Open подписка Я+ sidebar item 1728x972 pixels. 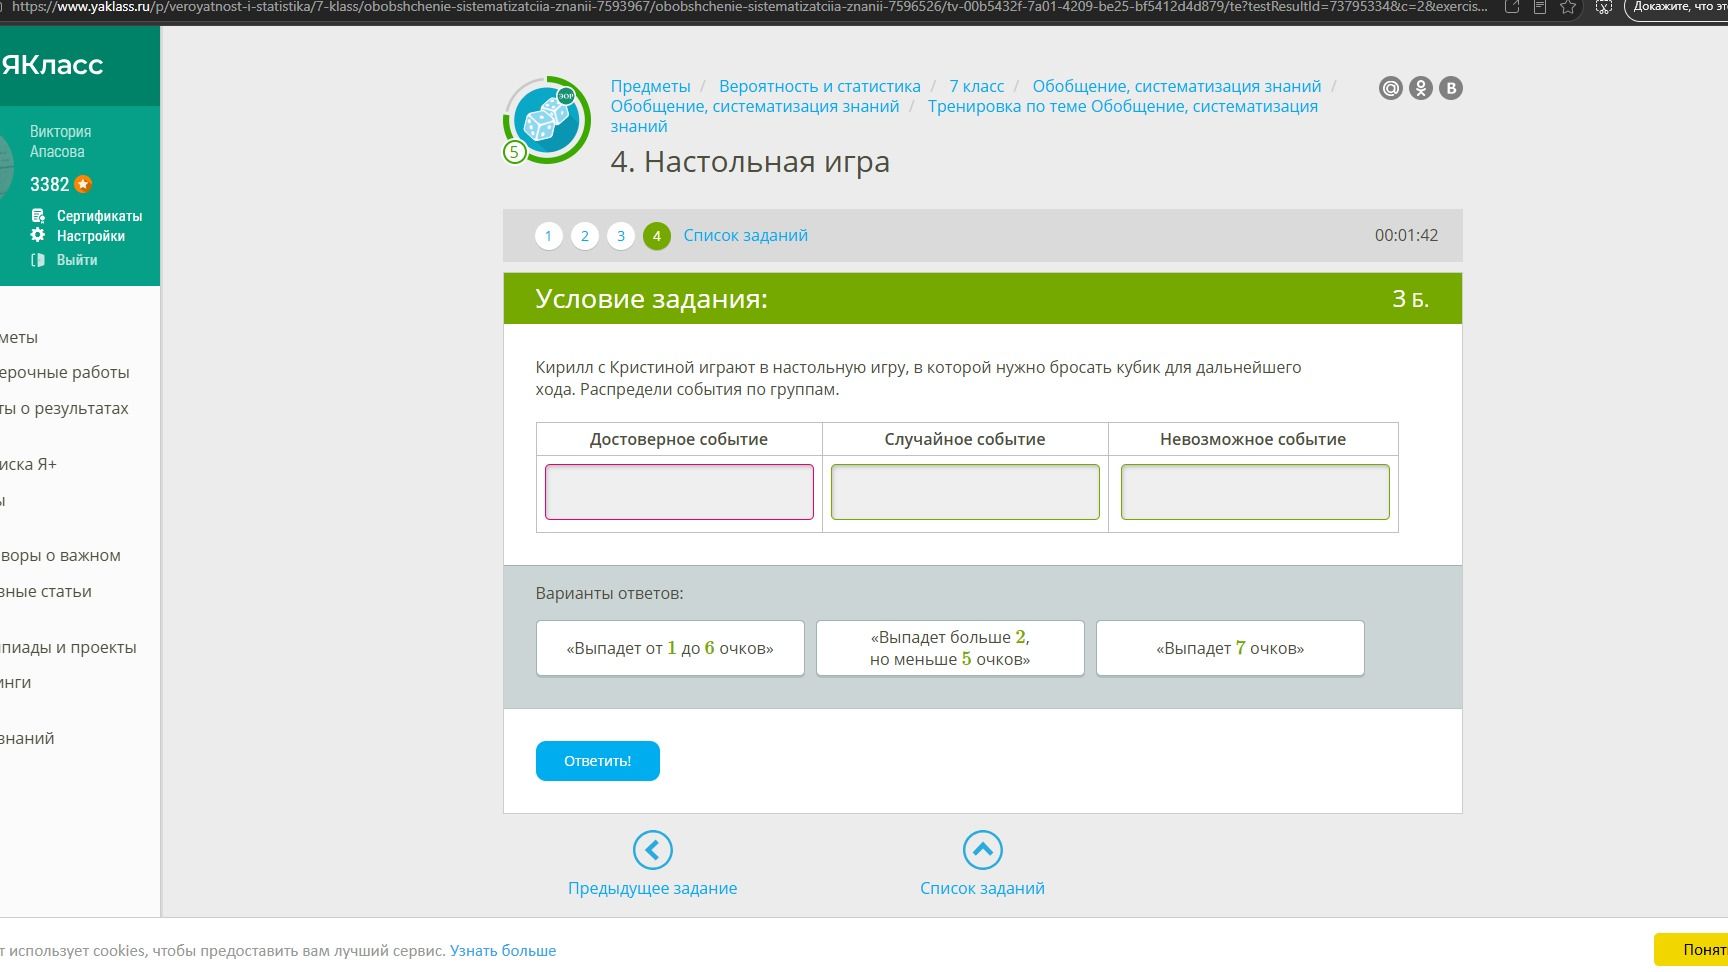(28, 464)
